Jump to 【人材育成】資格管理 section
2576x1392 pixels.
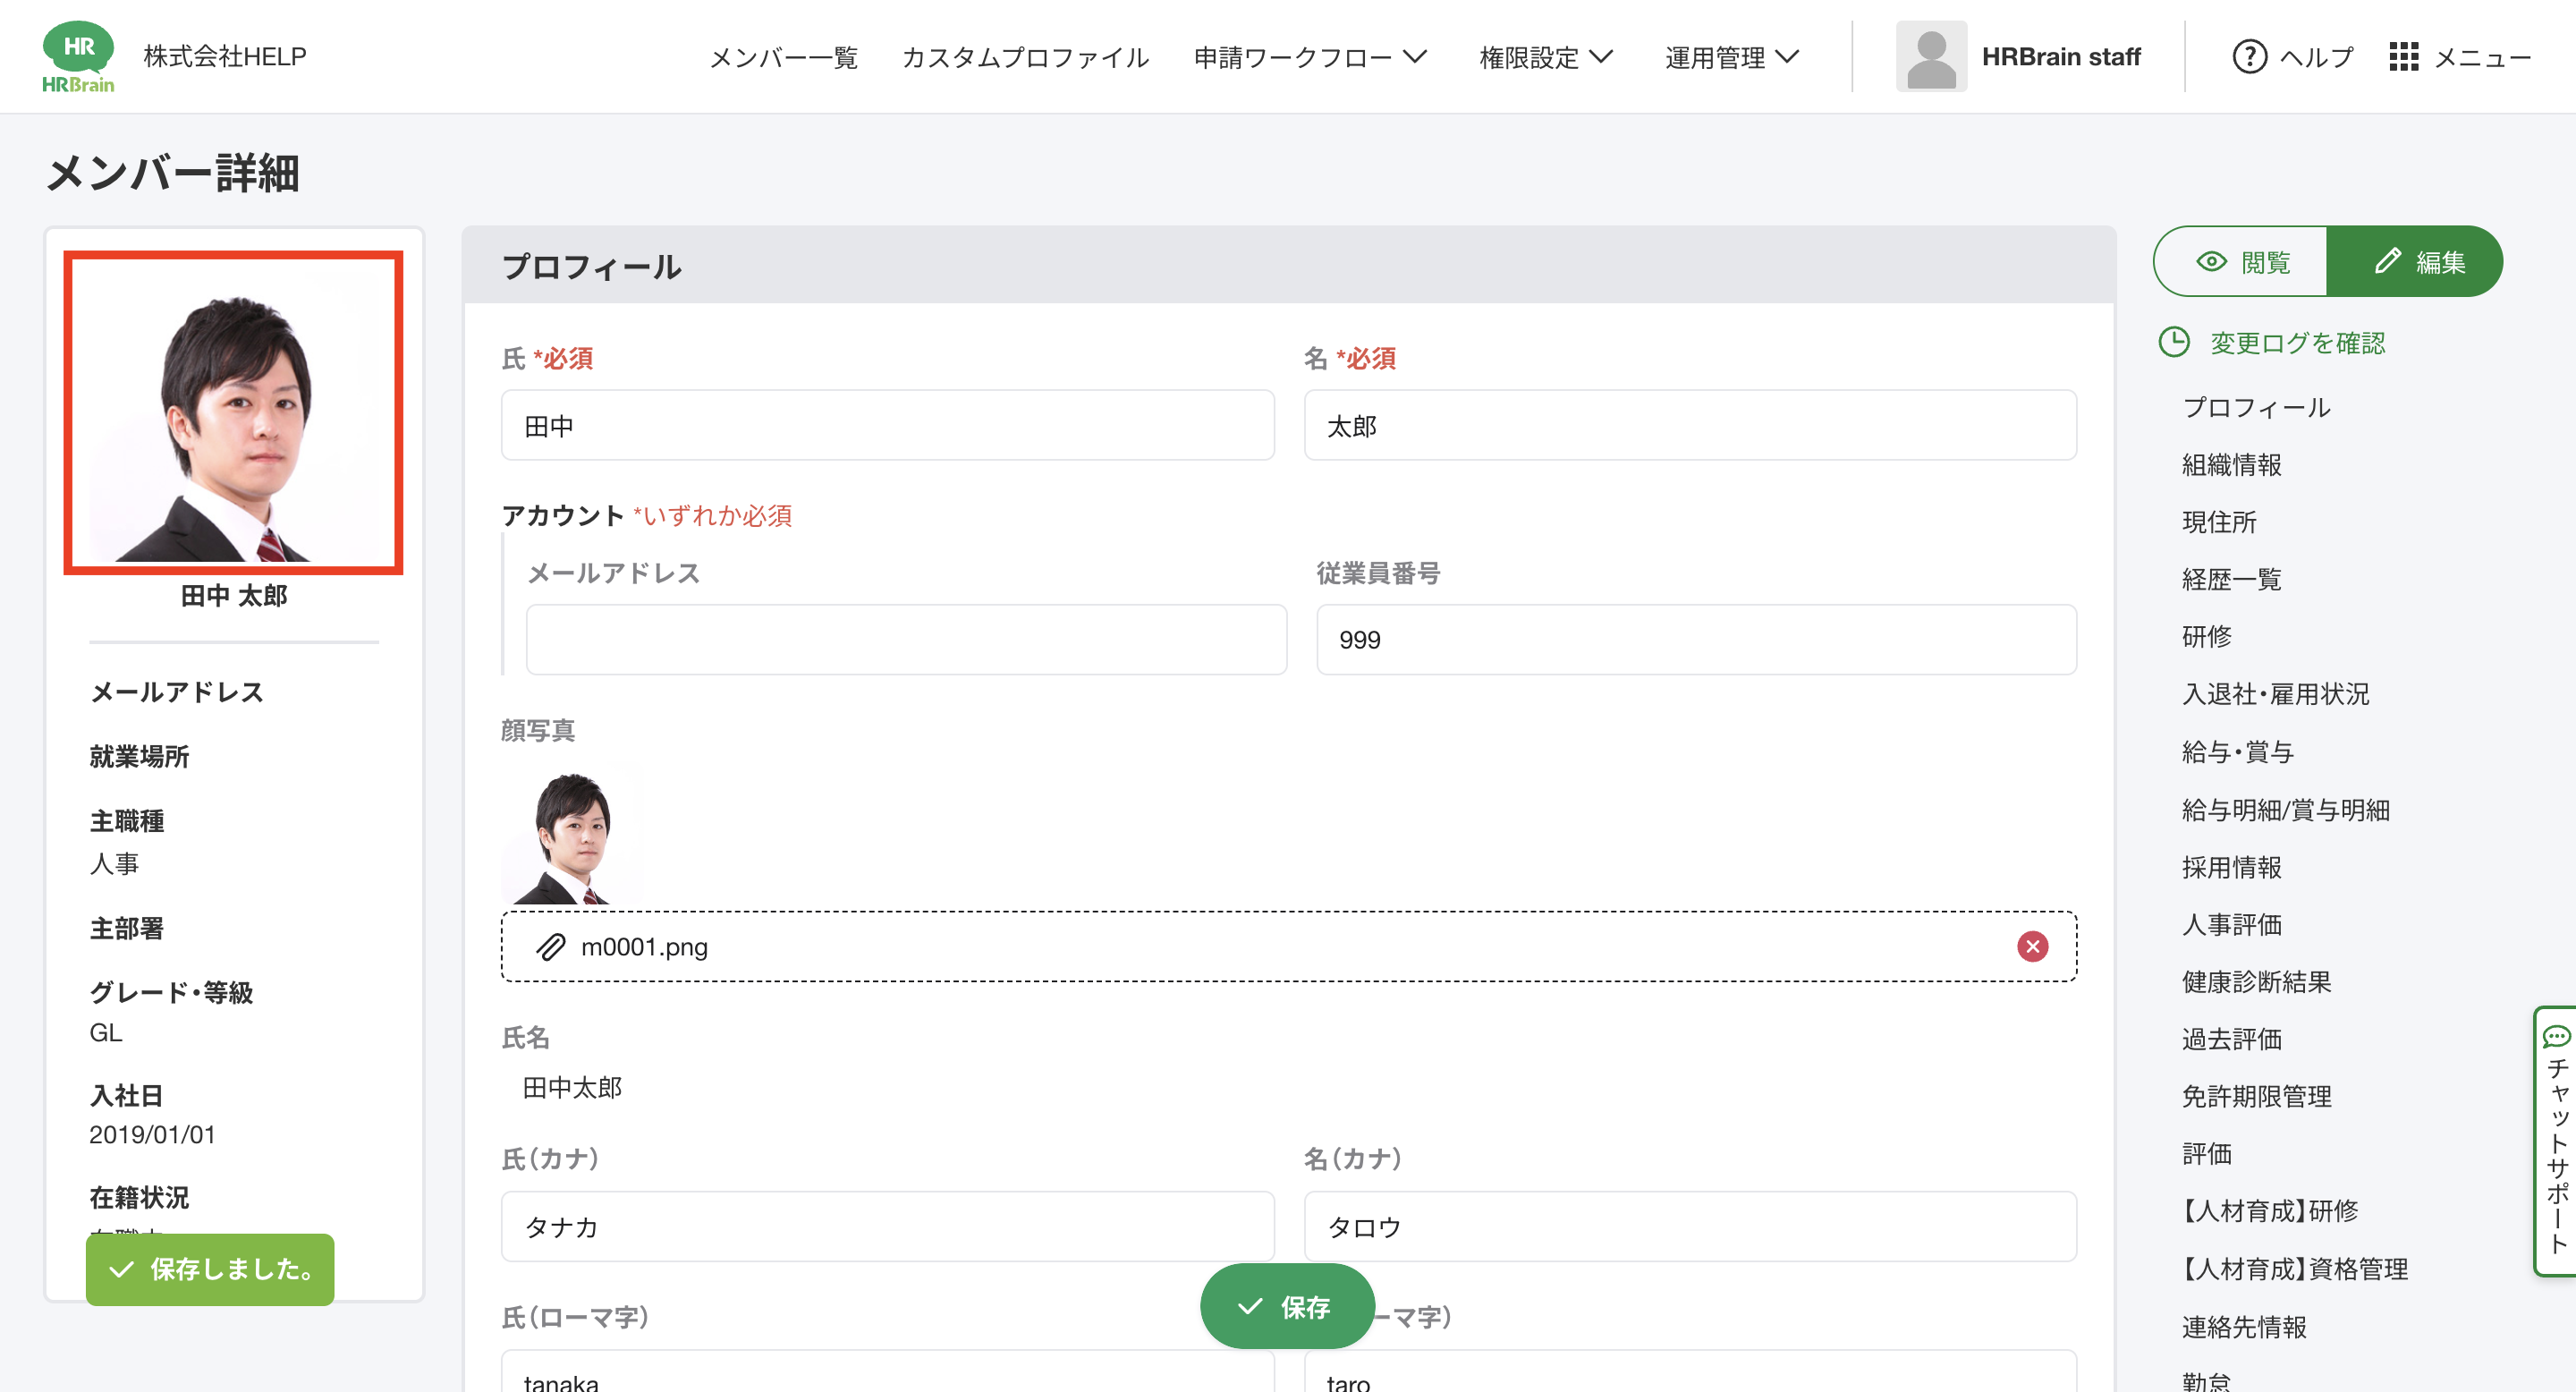click(x=2295, y=1269)
